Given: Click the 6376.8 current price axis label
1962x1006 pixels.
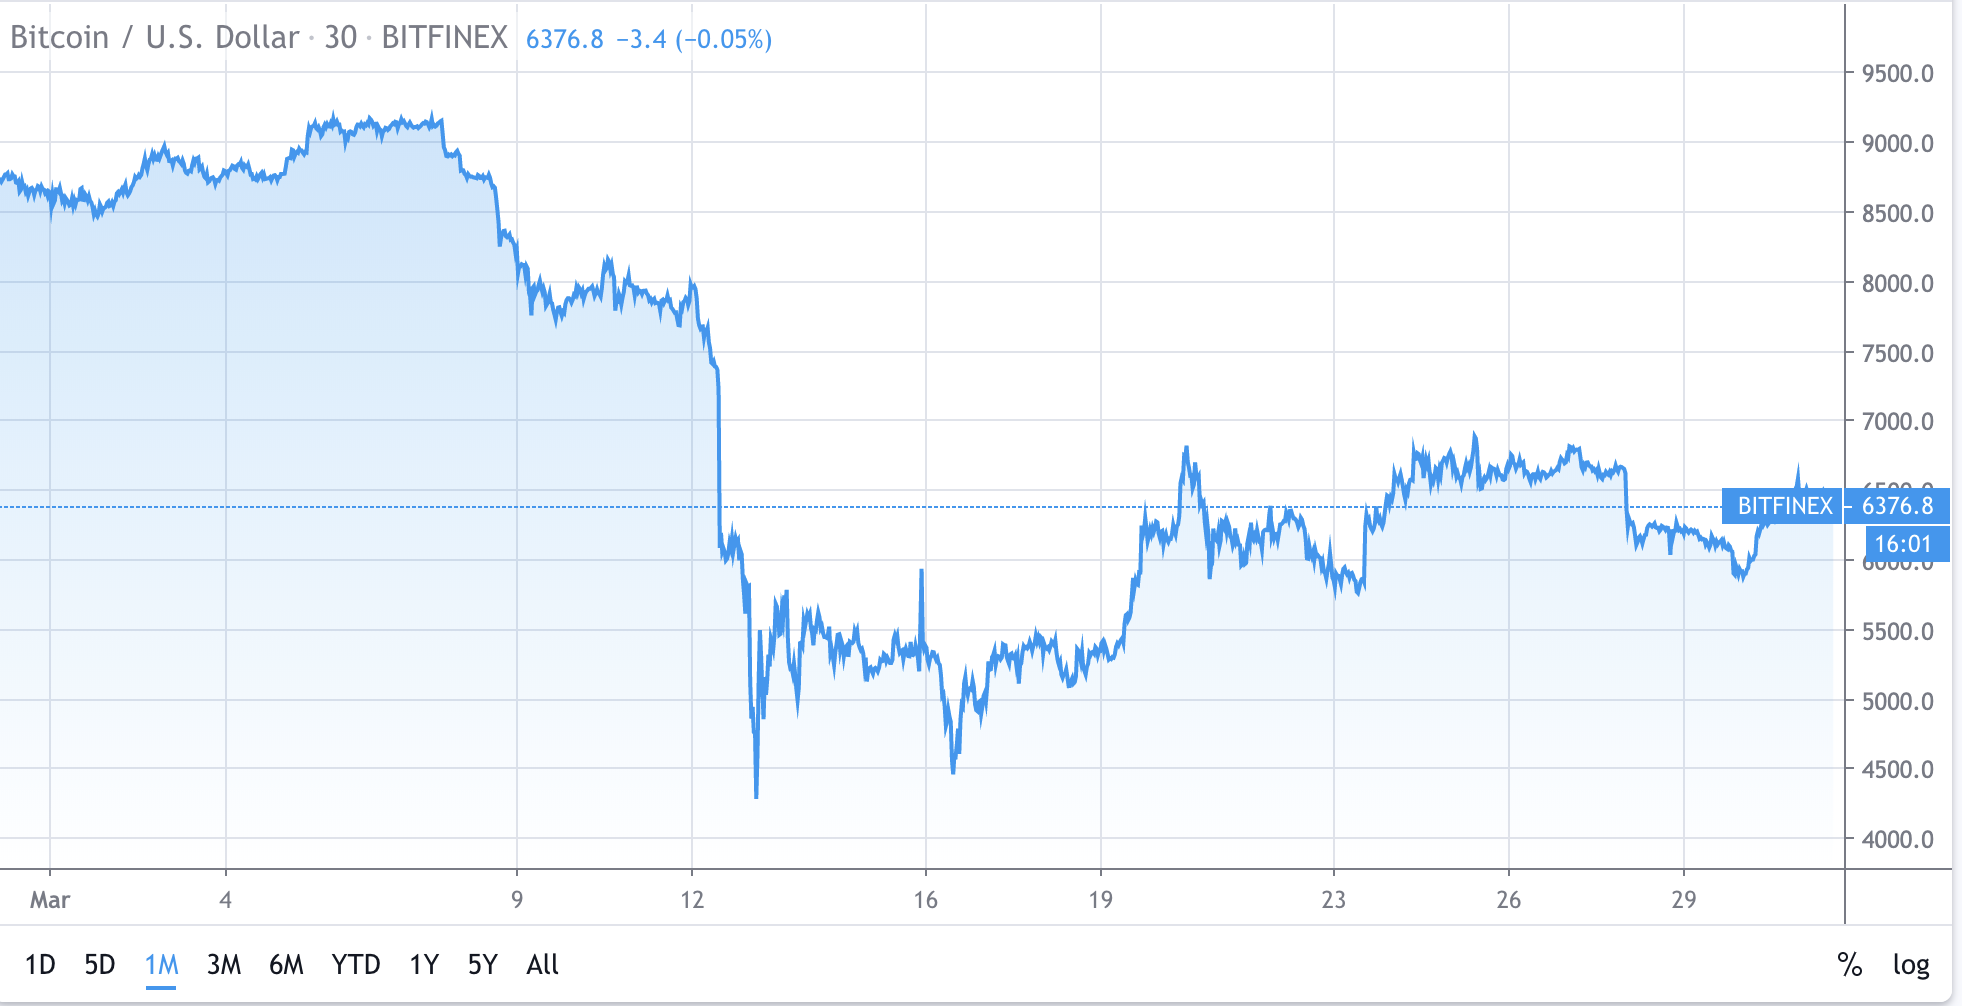Looking at the screenshot, I should 1898,506.
